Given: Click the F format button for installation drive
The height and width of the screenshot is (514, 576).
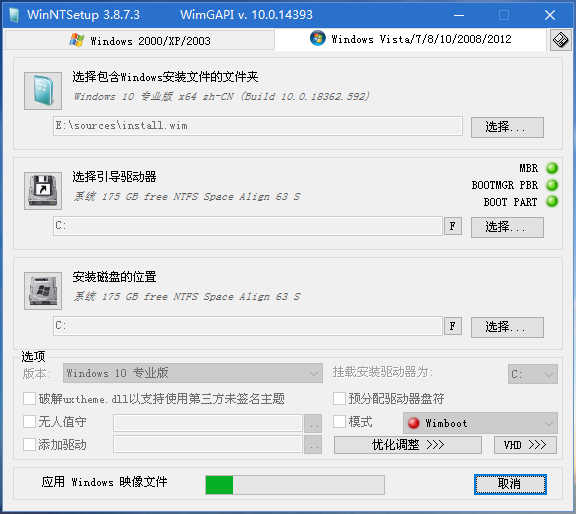Looking at the screenshot, I should tap(453, 326).
